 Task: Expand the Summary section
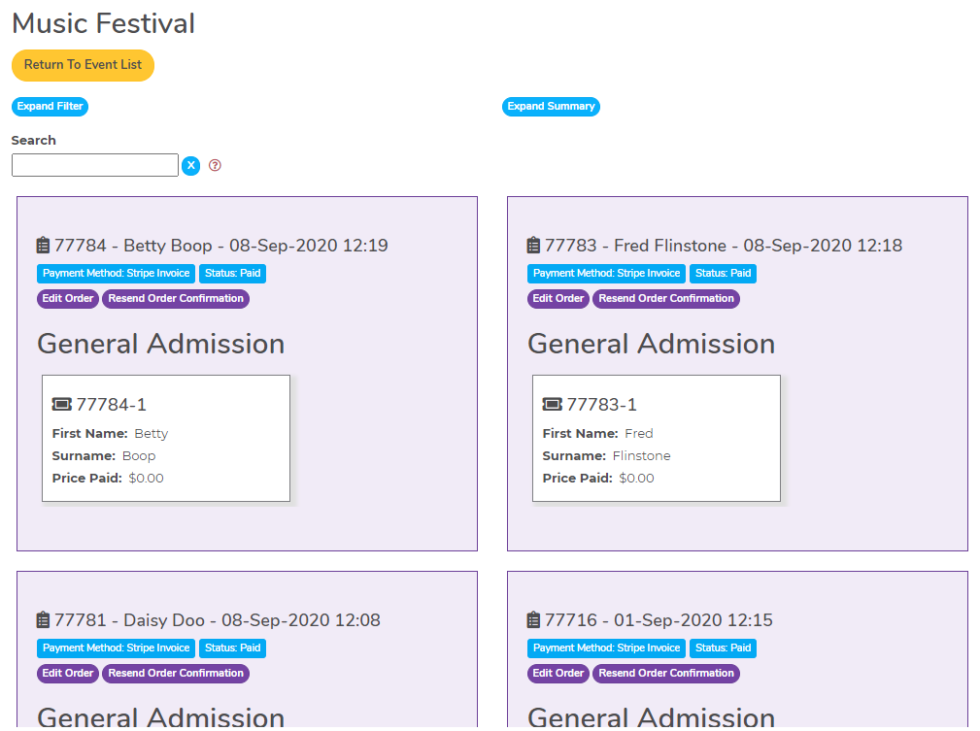click(551, 106)
